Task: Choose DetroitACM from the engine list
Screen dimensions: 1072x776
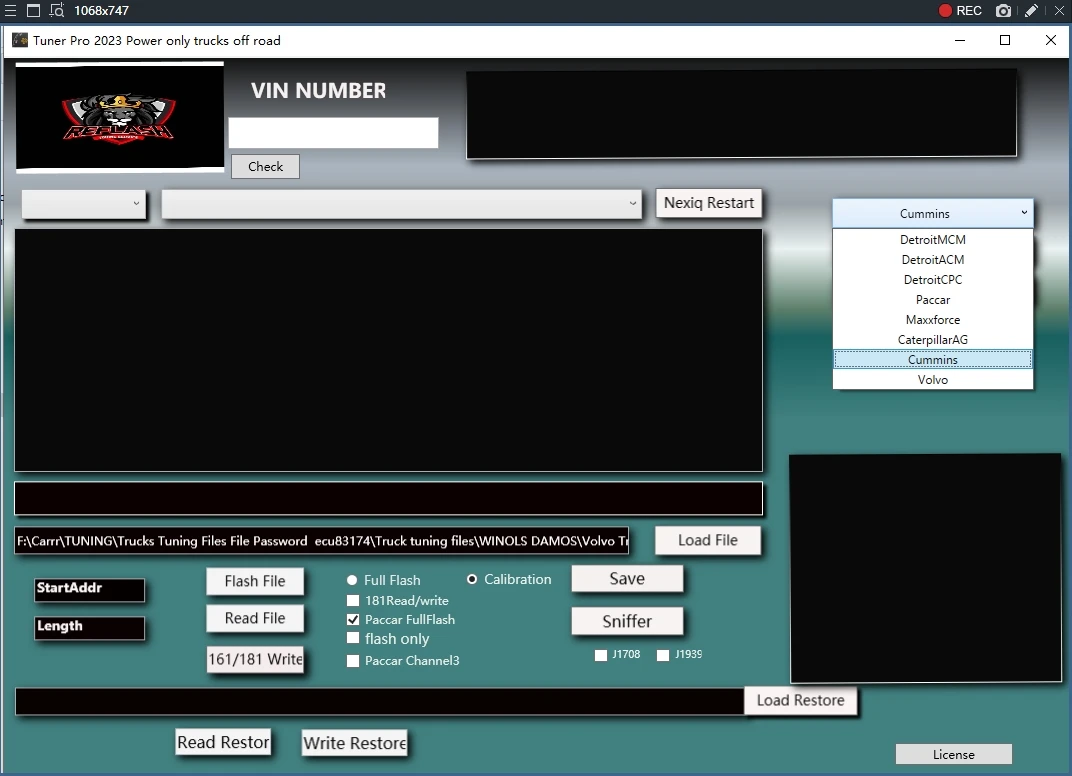Action: (933, 260)
